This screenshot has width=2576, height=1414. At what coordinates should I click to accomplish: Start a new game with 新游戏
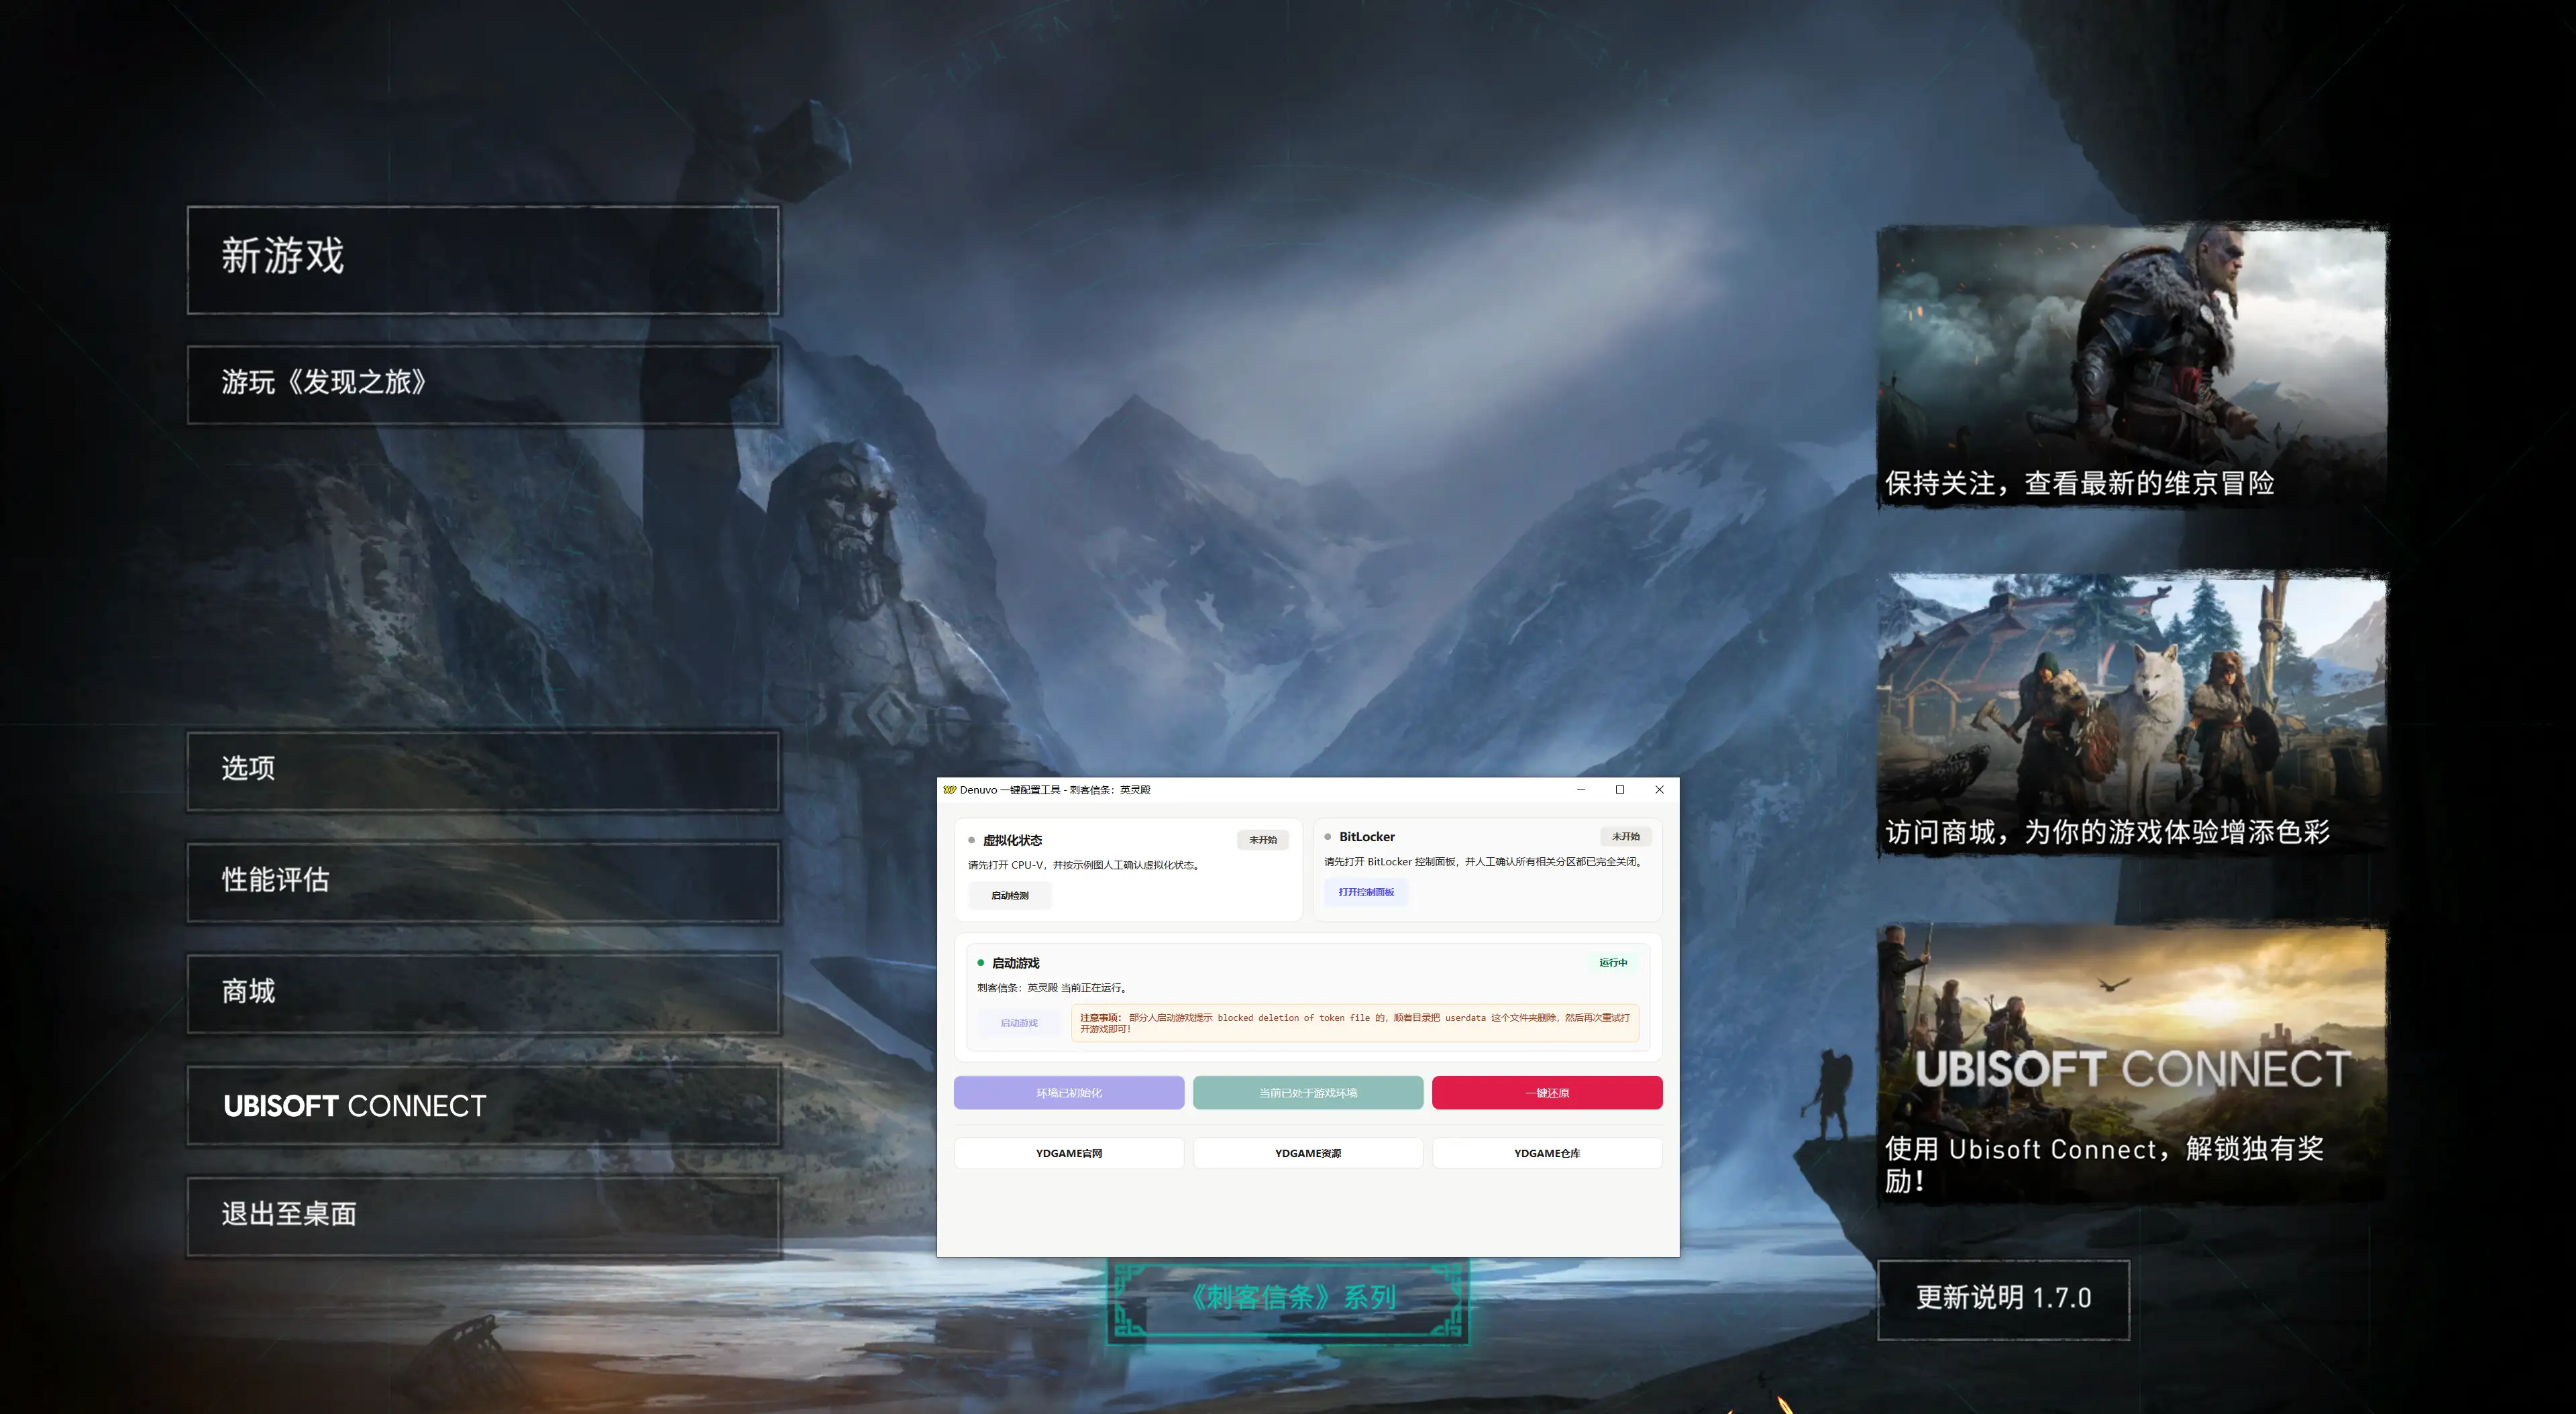tap(483, 260)
